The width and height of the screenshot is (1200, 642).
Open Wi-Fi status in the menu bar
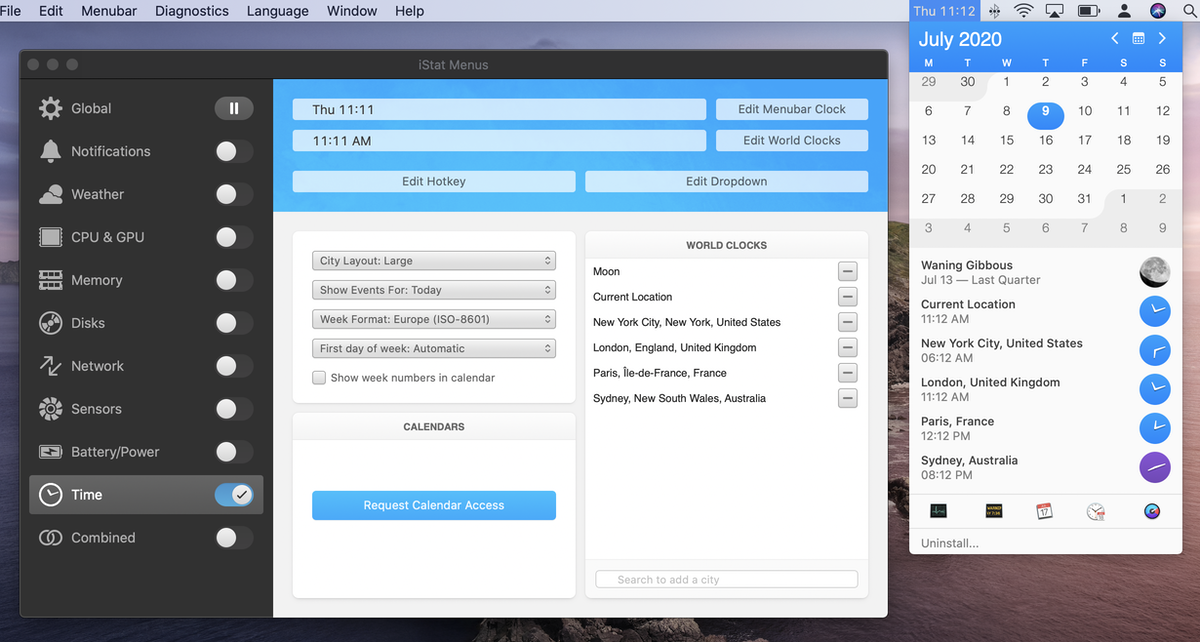click(1023, 11)
